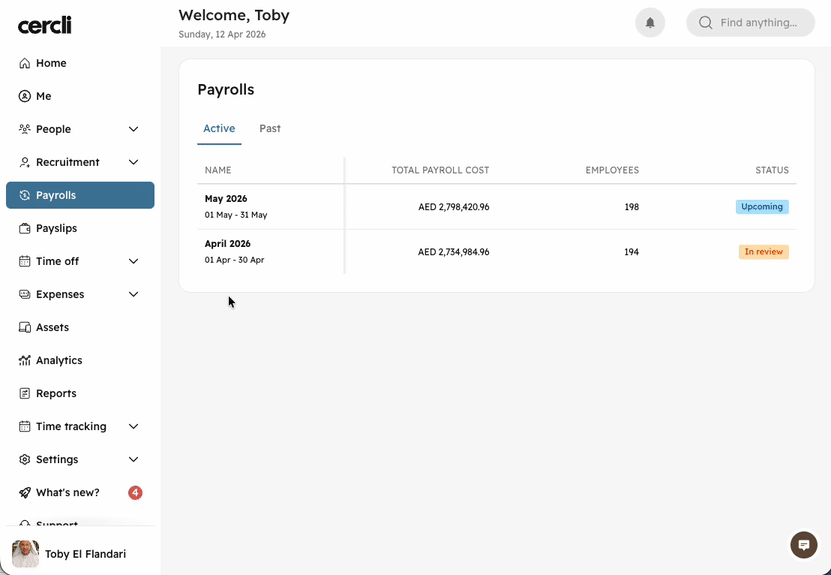This screenshot has width=831, height=575.
Task: Click the People group icon
Action: (x=24, y=129)
